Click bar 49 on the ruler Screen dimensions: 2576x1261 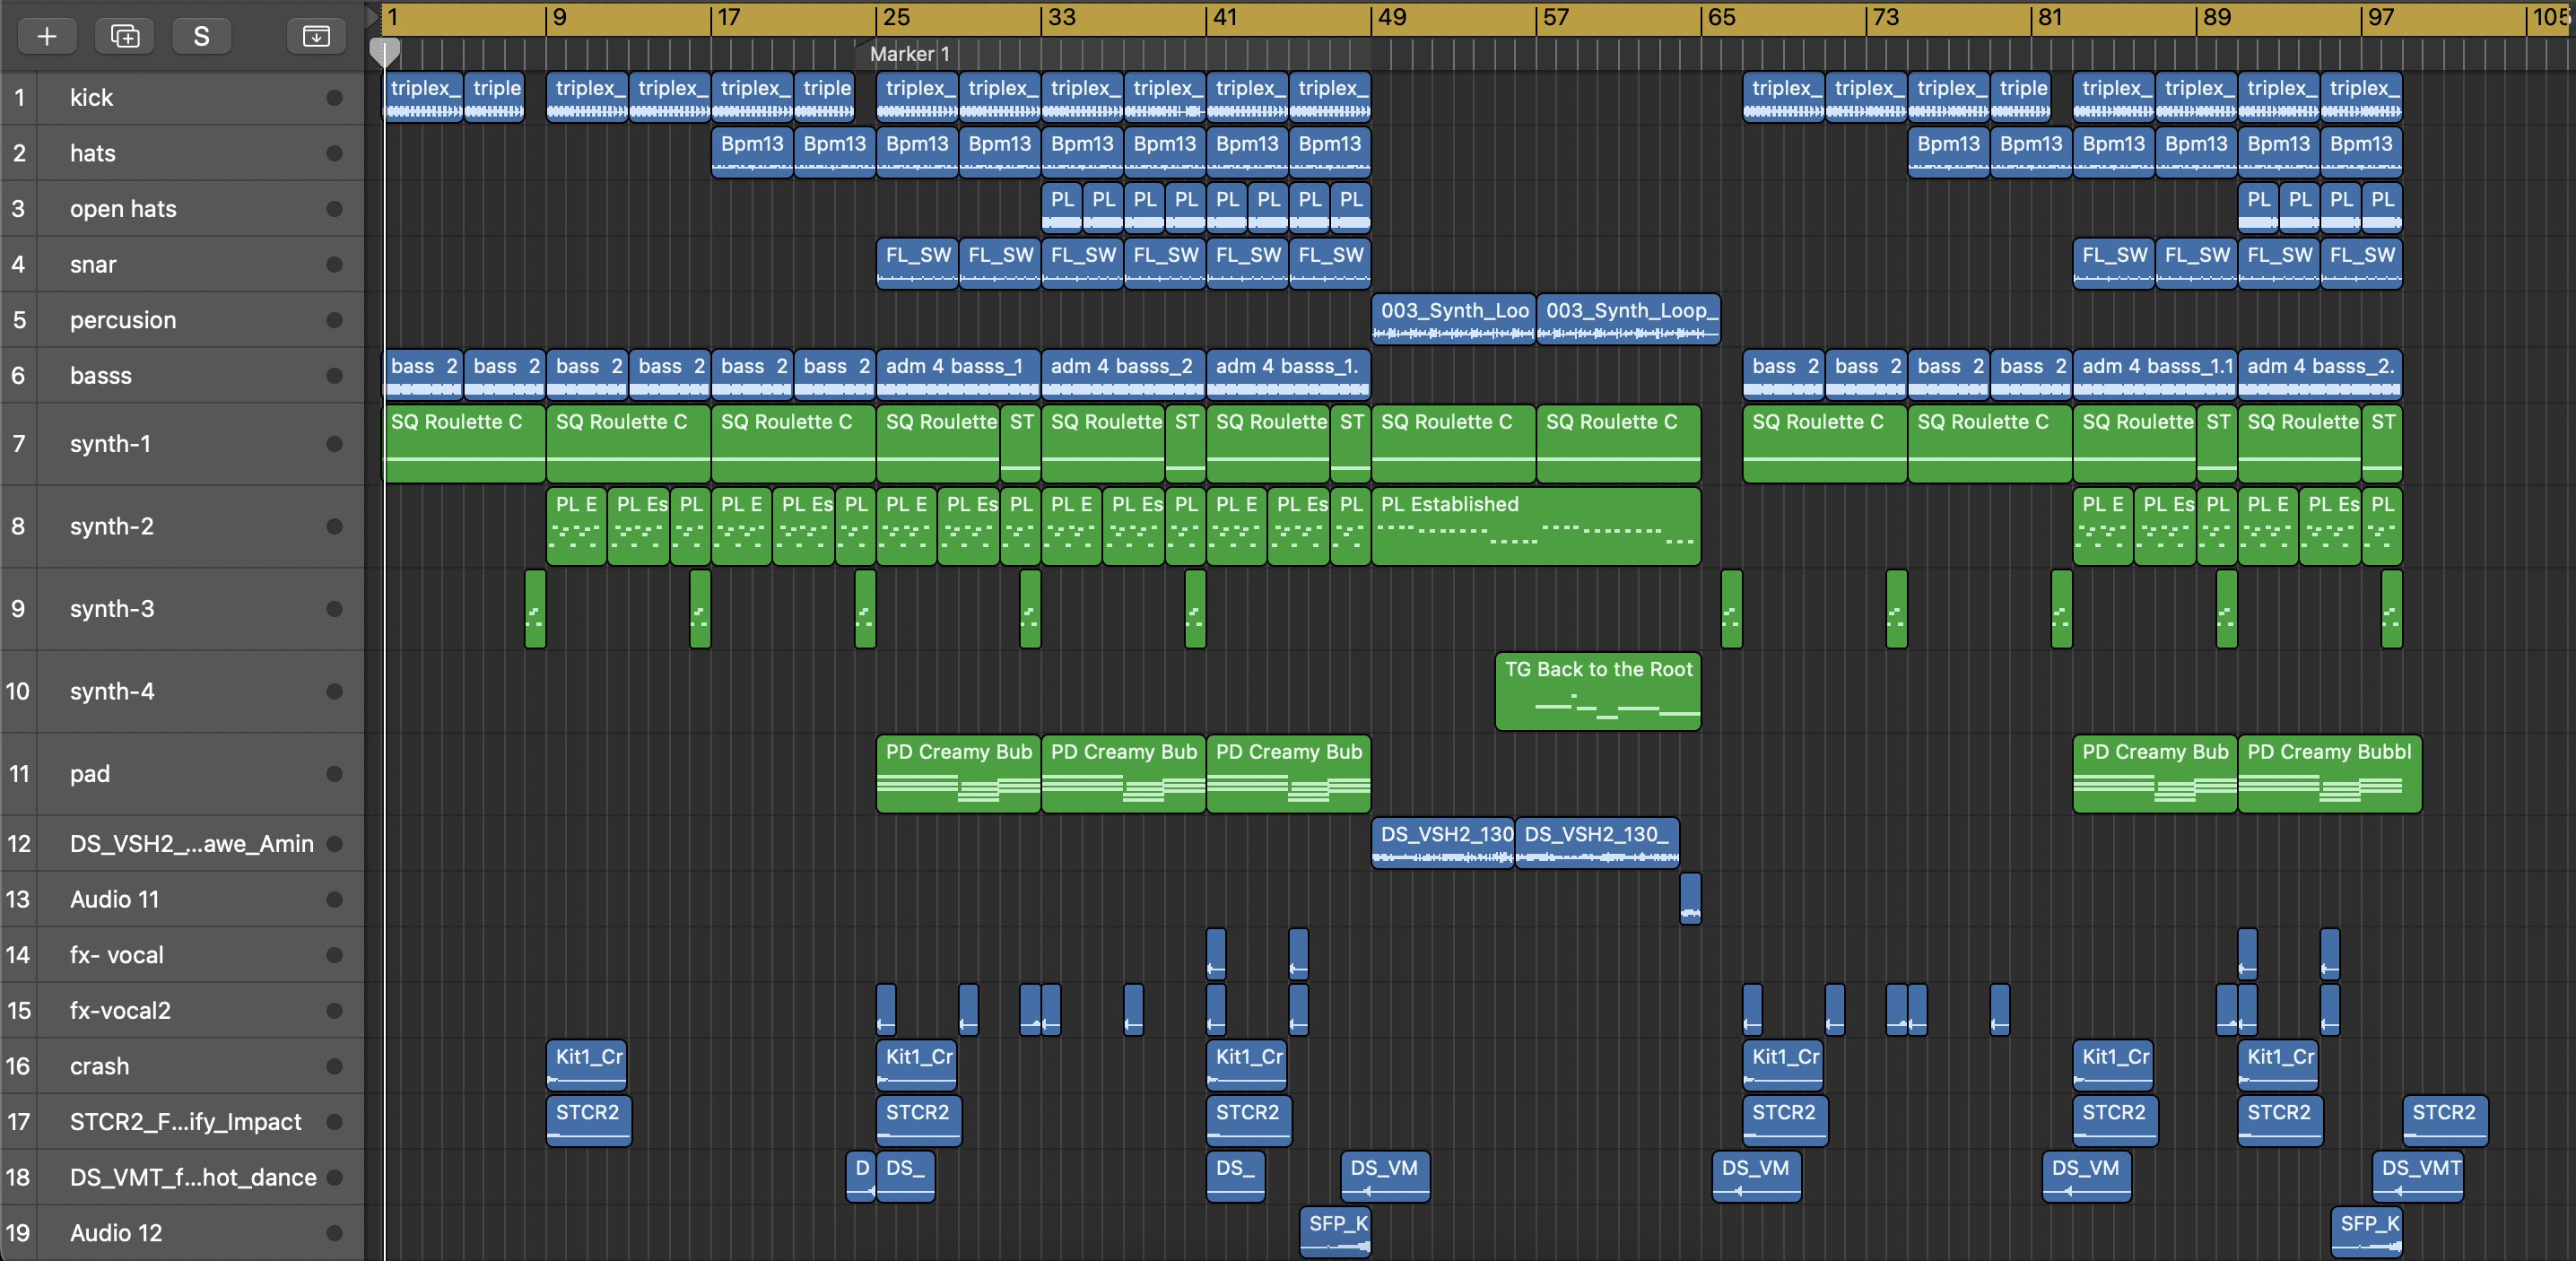[1391, 17]
